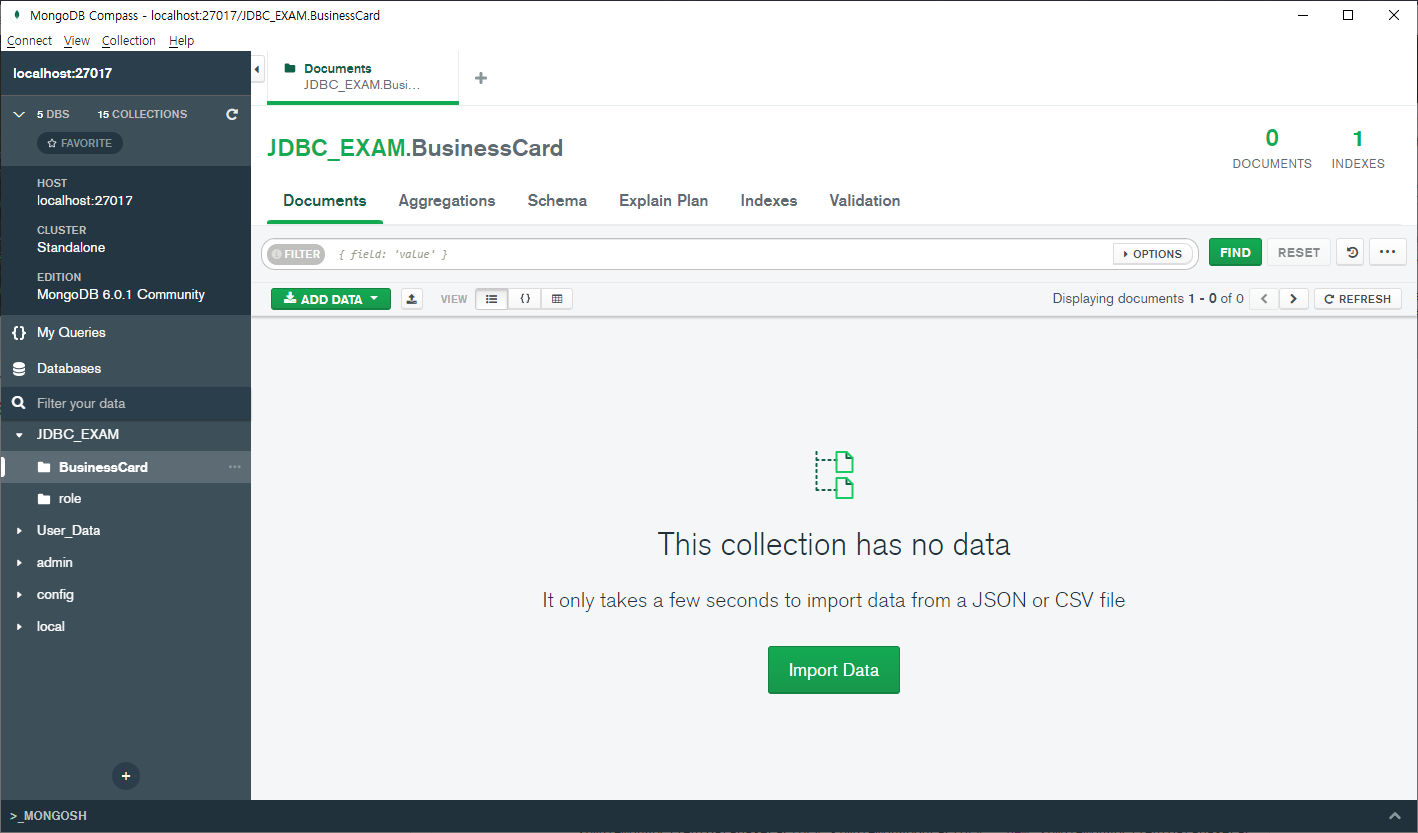
Task: Click the export collection icon
Action: coord(412,299)
